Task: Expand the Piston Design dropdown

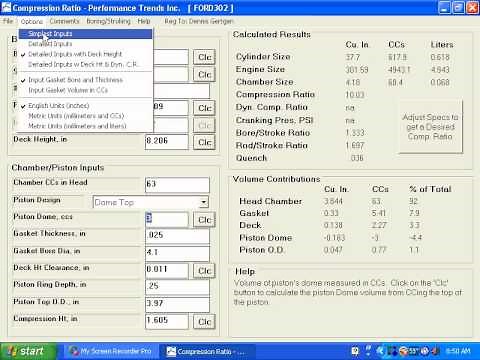Action: point(203,202)
